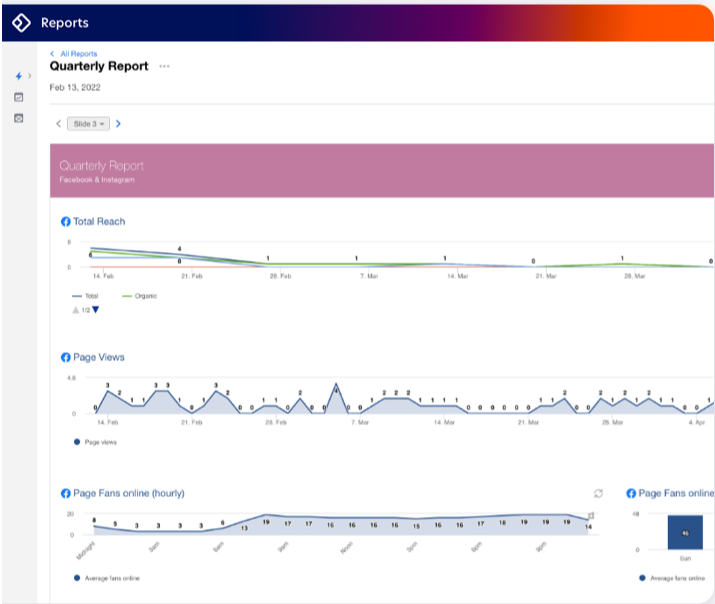Screen dimensions: 715x604
Task: Click the Noon label on hourly chart axis
Action: [x=347, y=547]
